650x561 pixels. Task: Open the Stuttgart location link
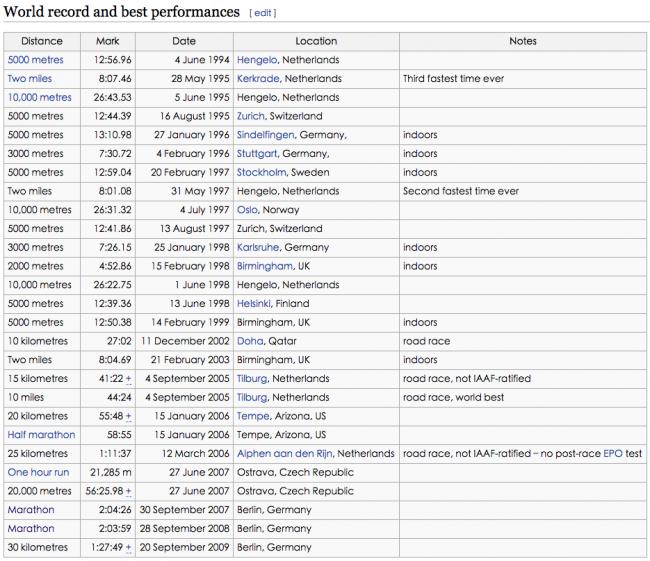pyautogui.click(x=257, y=153)
